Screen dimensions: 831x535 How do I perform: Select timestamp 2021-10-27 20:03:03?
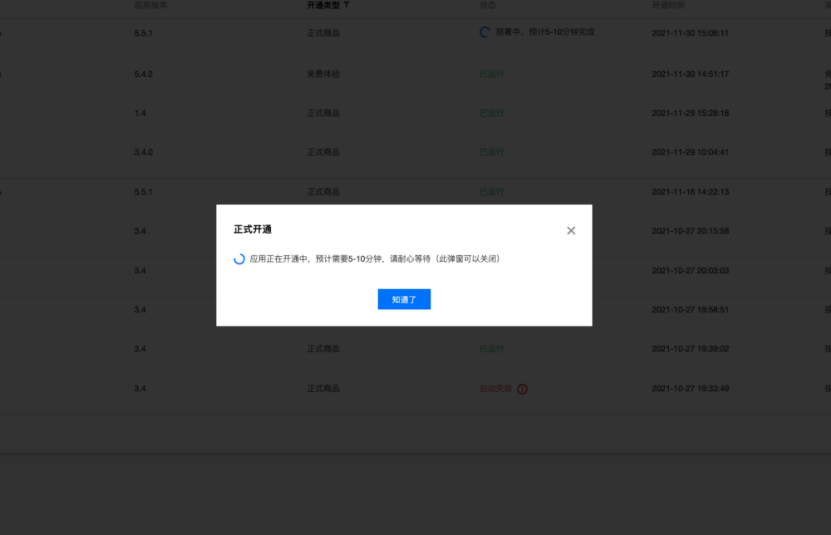click(x=690, y=271)
